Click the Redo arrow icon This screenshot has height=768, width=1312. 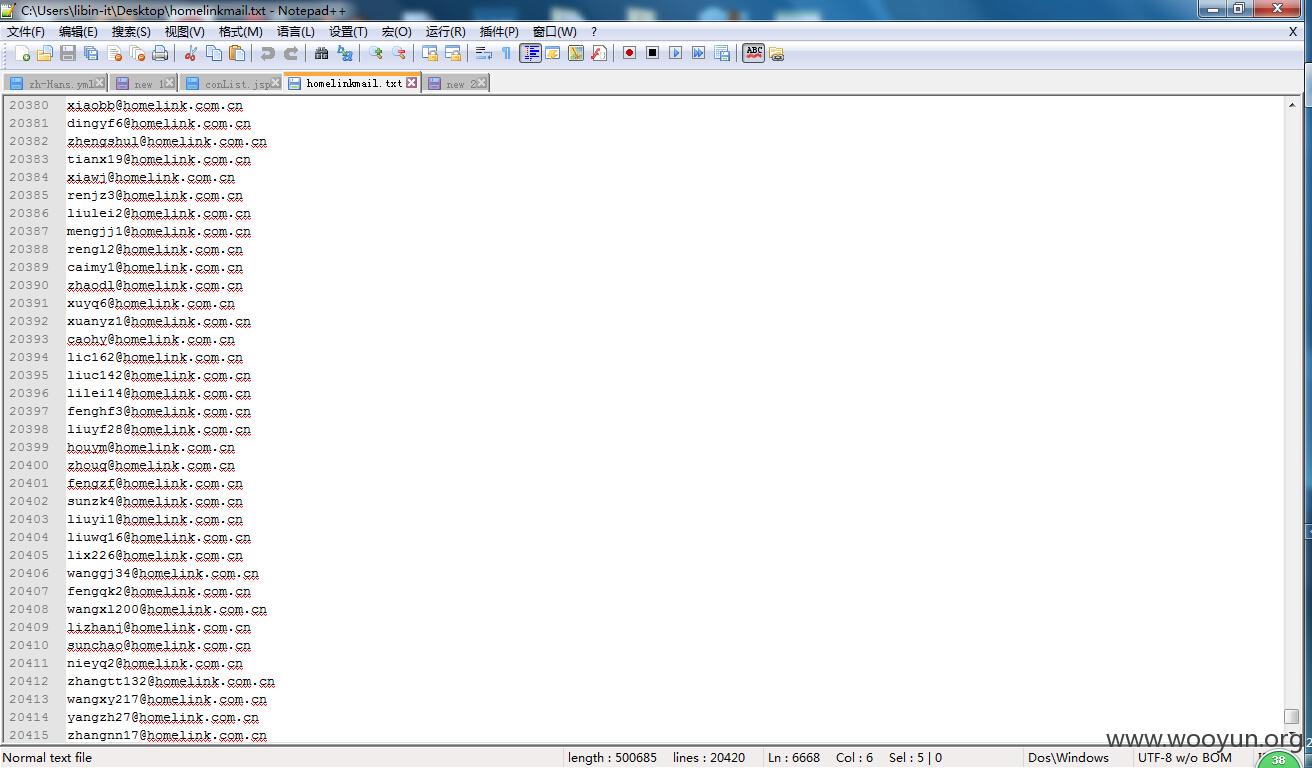coord(291,53)
